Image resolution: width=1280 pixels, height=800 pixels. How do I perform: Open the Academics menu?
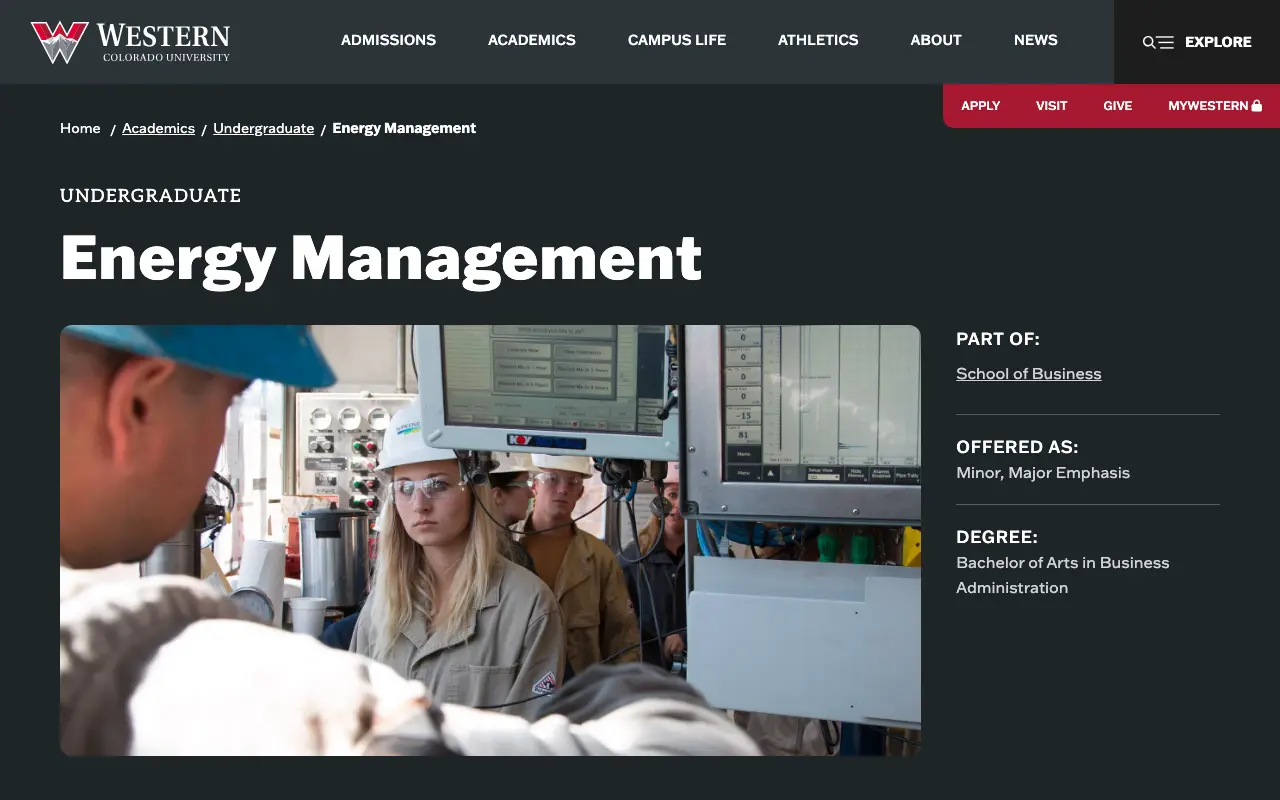[x=532, y=40]
